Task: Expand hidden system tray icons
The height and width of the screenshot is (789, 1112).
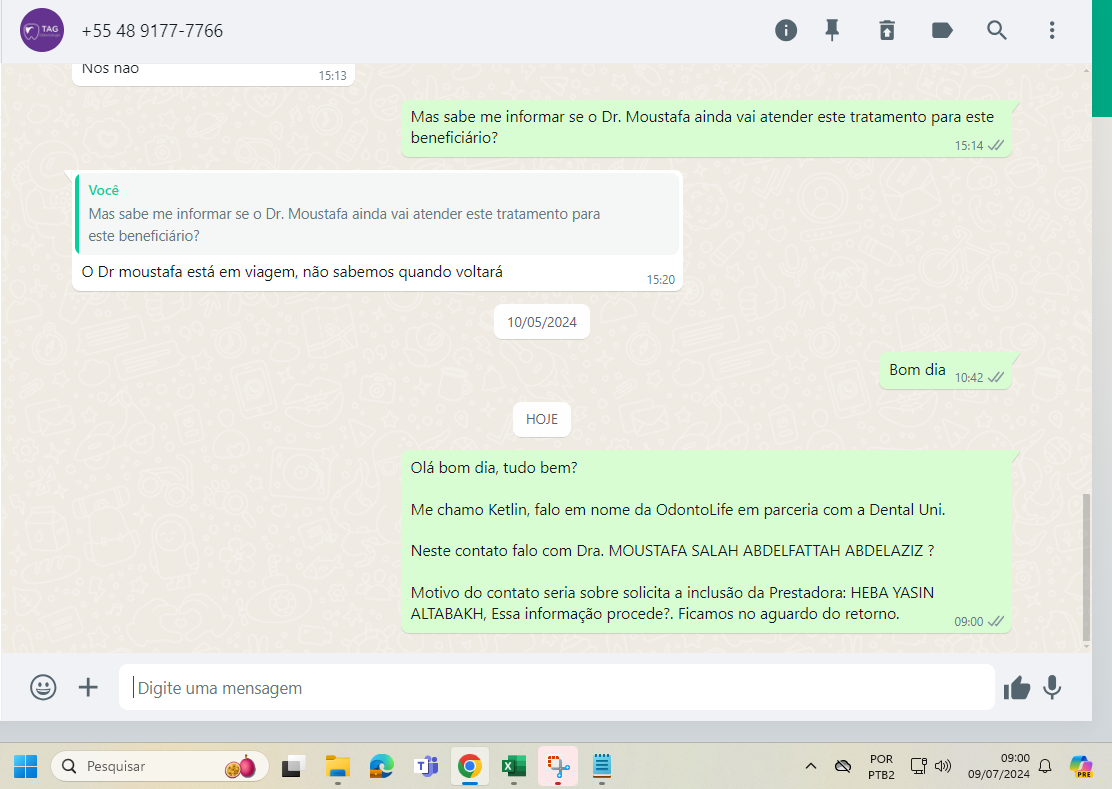Action: click(811, 766)
